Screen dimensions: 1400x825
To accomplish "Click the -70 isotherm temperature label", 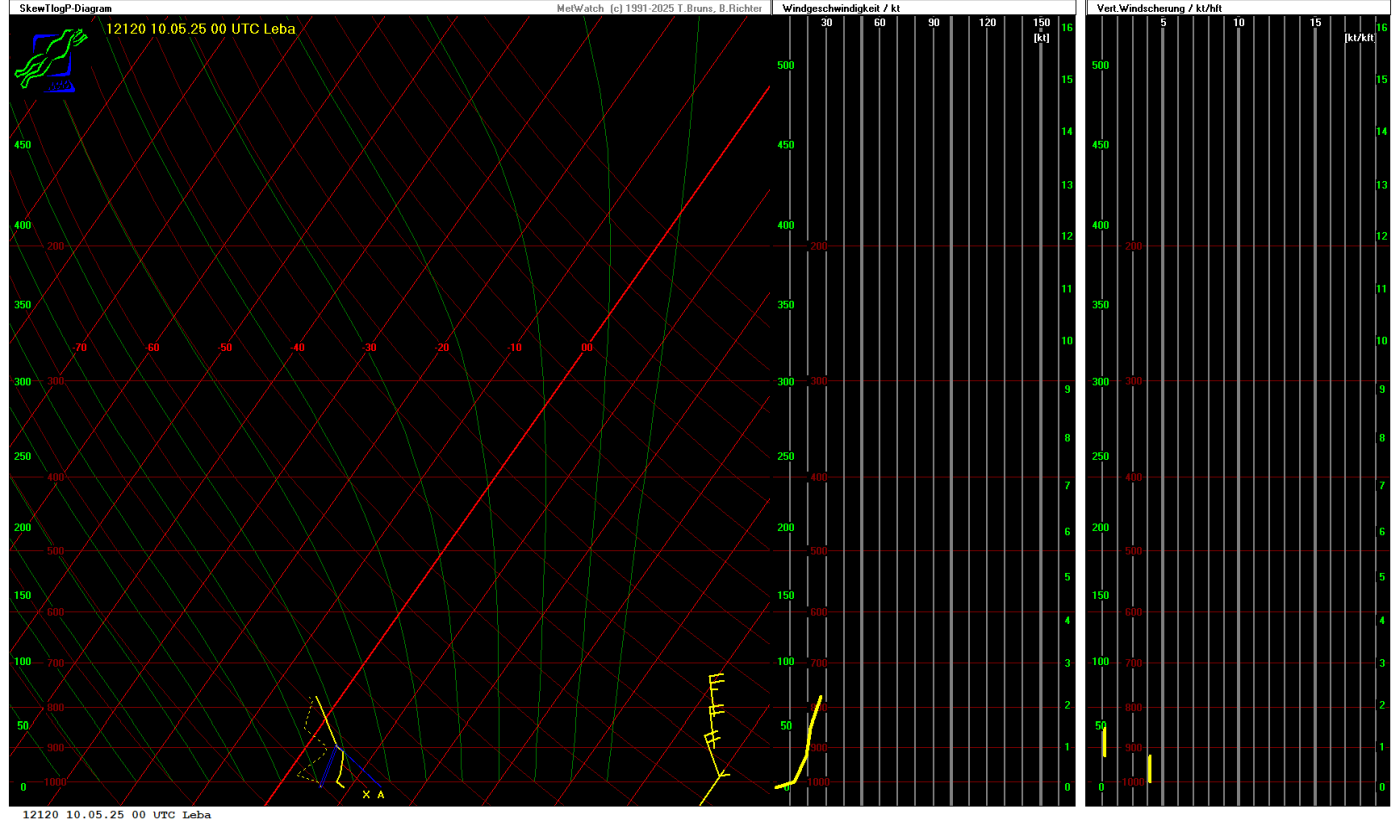I will click(80, 348).
